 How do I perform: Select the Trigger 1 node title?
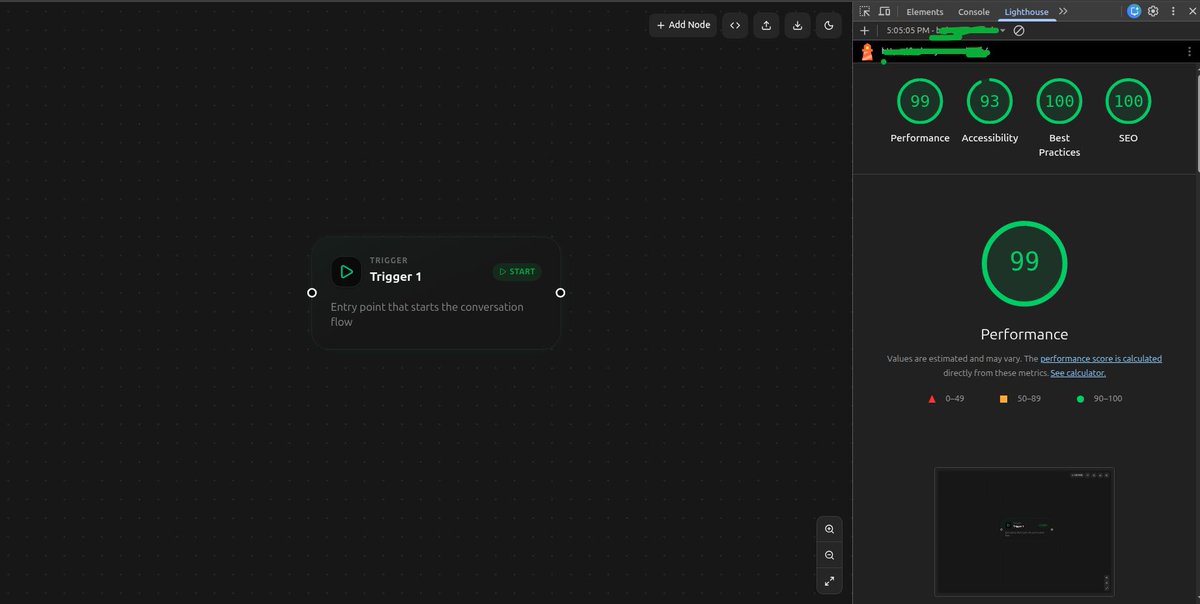[396, 277]
